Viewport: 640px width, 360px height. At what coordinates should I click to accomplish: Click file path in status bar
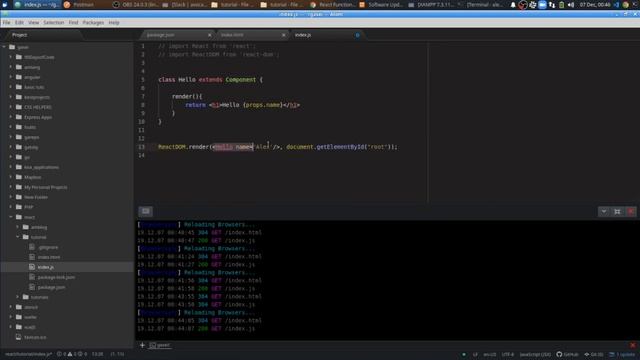click(28, 354)
